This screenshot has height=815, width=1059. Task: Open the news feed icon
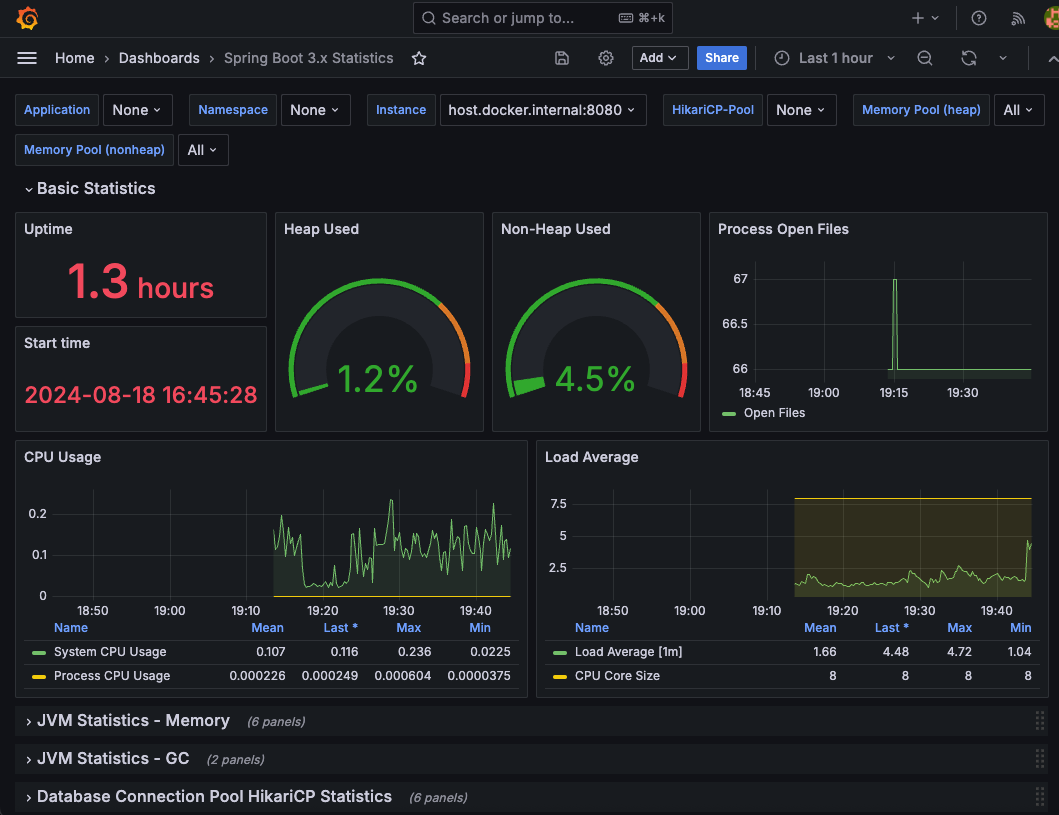tap(1018, 18)
